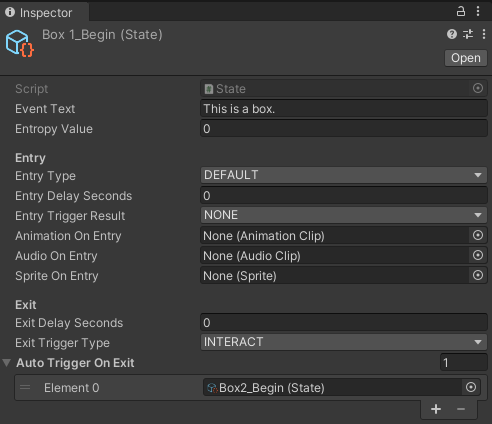Click the Event Text label
Viewport: 492px width, 424px height.
click(45, 109)
